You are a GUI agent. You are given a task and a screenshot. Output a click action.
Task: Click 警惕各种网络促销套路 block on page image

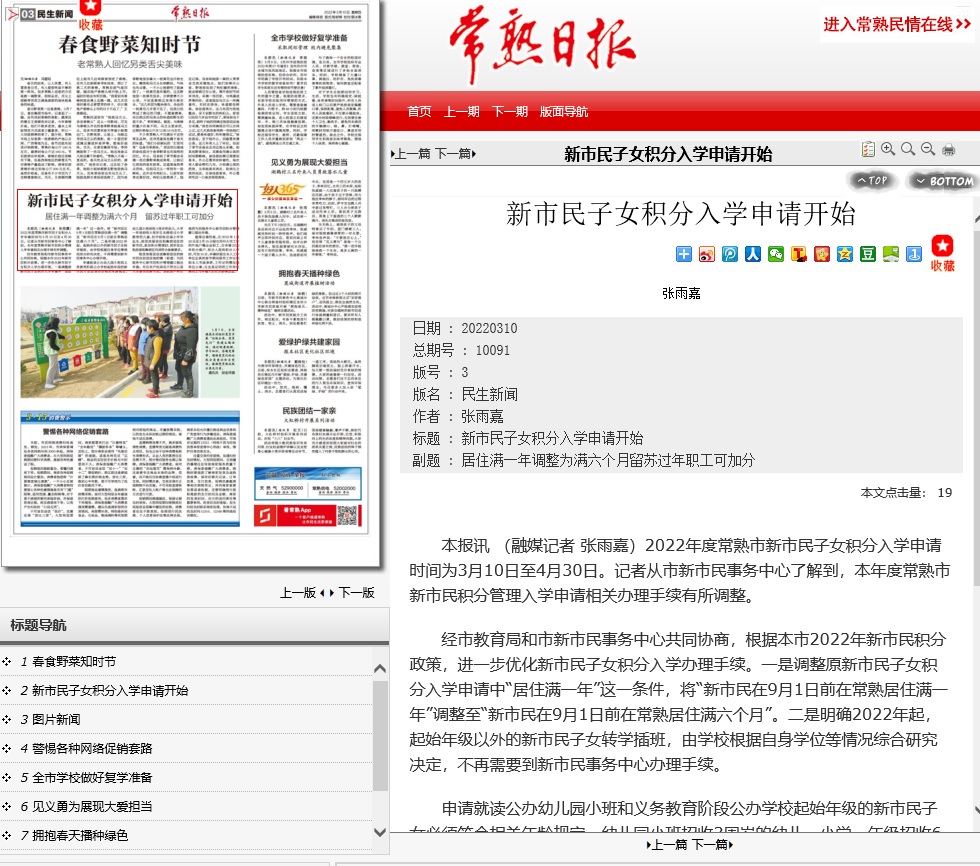[130, 469]
